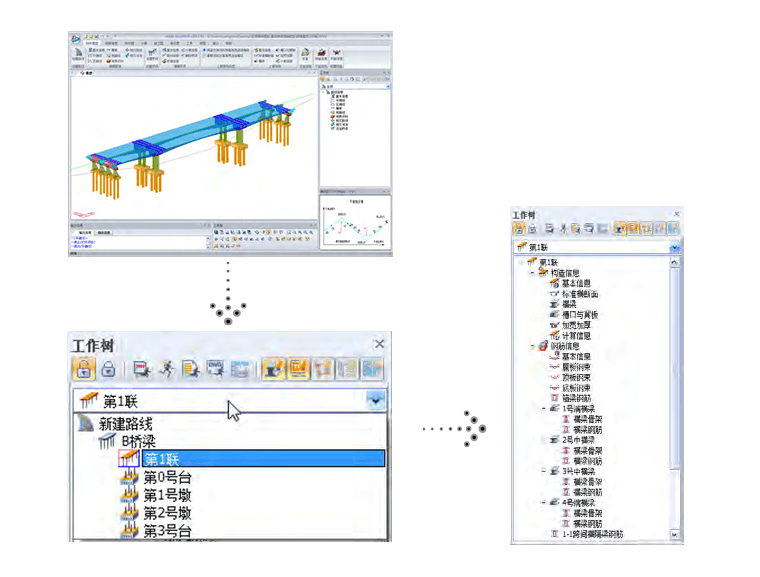Click the closed padlock icon in the right 工作树 toolbar
This screenshot has height=577, width=760.
(532, 228)
